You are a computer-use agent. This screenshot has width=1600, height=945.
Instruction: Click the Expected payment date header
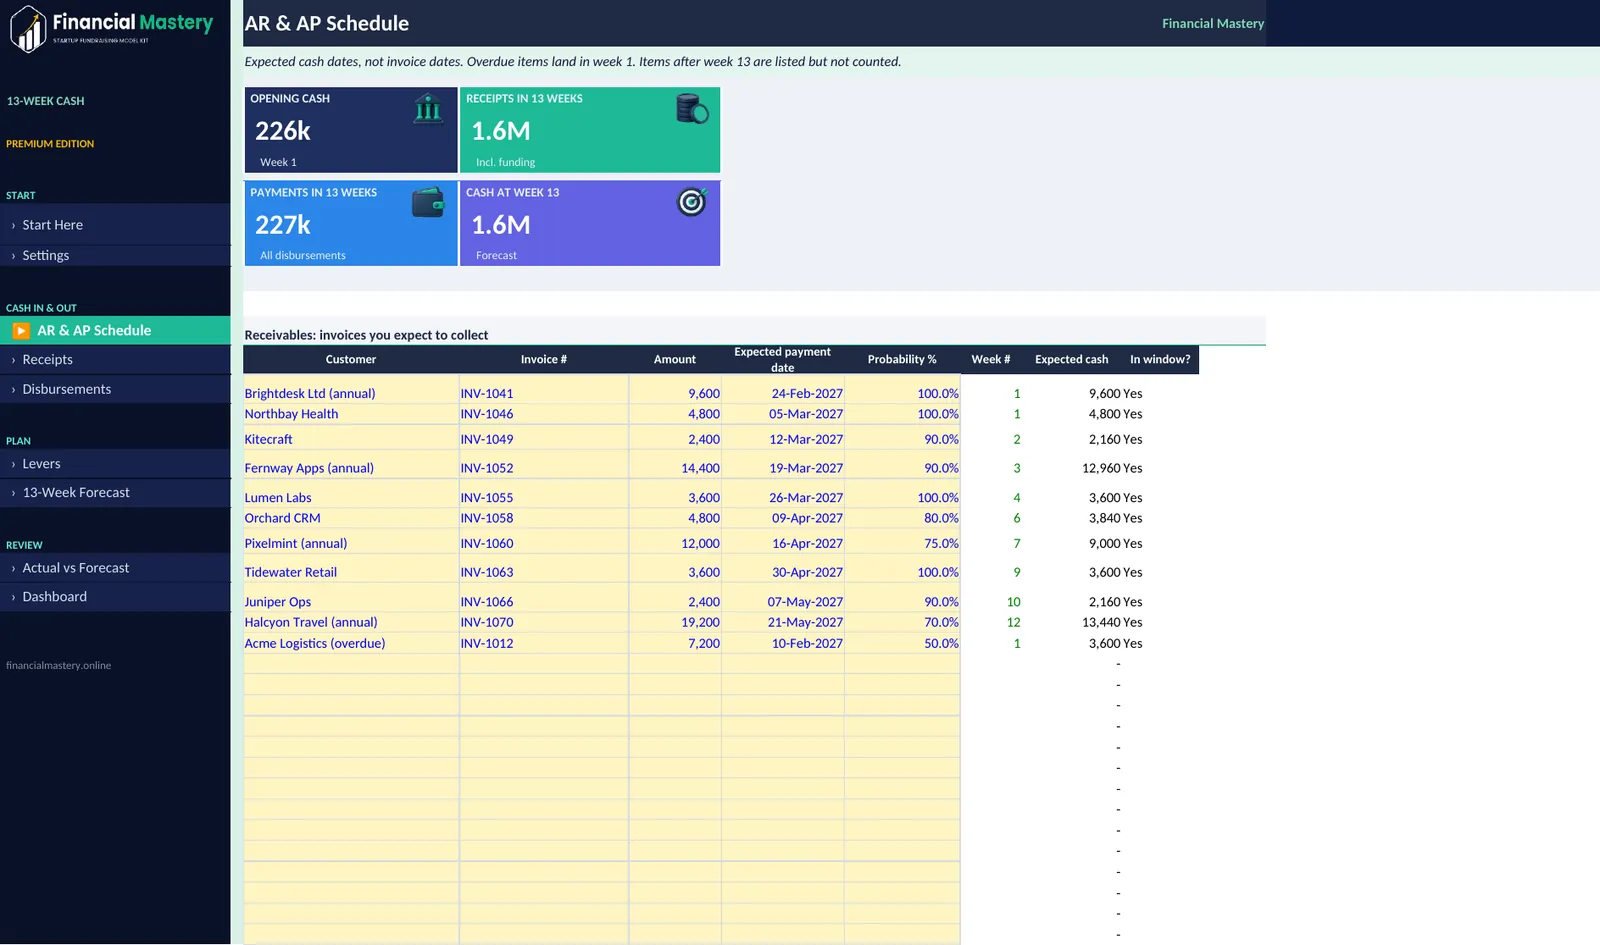click(x=783, y=360)
